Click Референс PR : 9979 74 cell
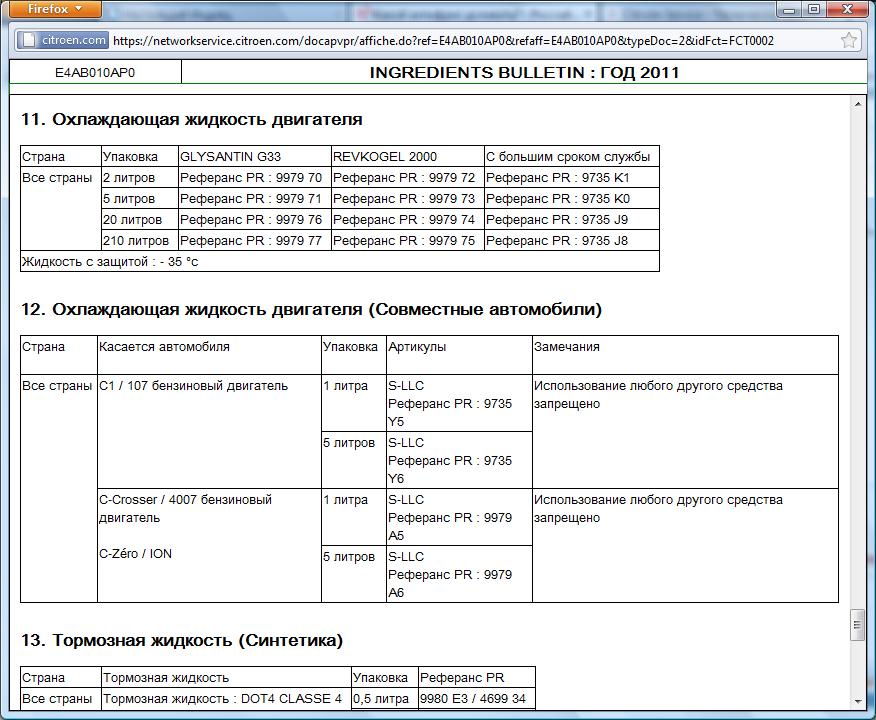876x720 pixels. coord(407,220)
